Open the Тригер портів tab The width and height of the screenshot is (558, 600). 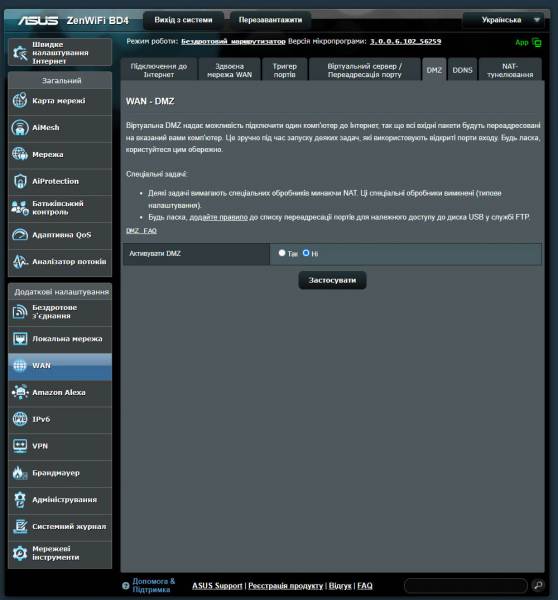(284, 70)
